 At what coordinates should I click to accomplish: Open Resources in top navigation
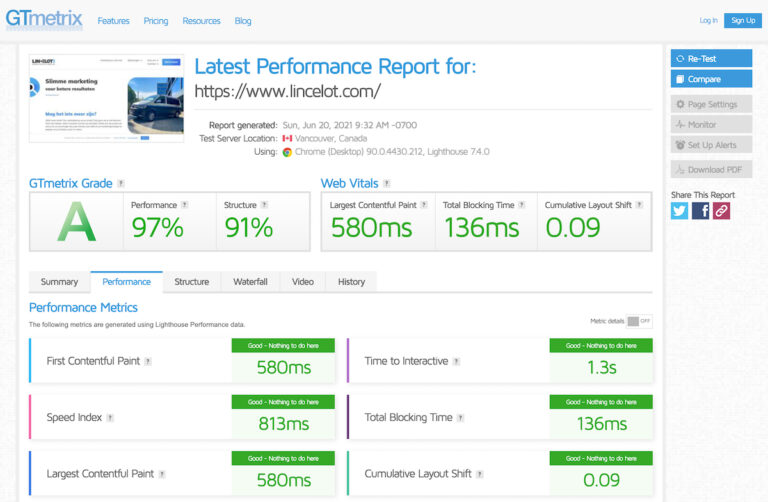click(x=201, y=21)
